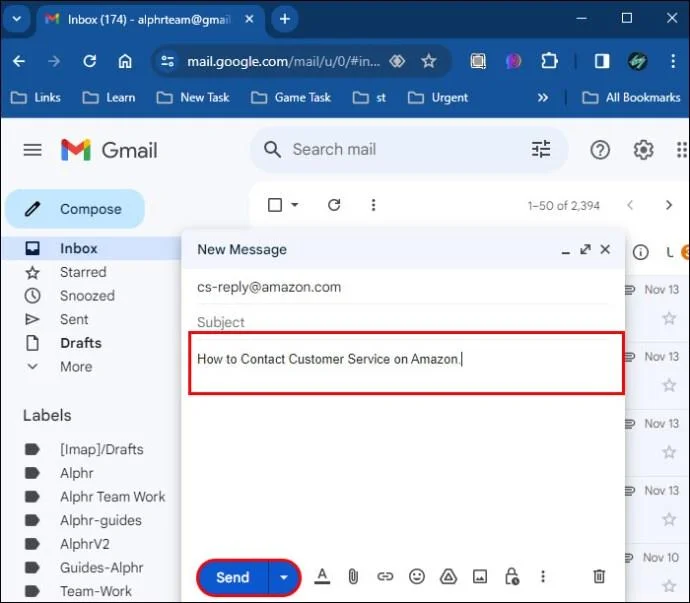This screenshot has height=603, width=690.
Task: Go to the Starred folder
Action: (82, 272)
